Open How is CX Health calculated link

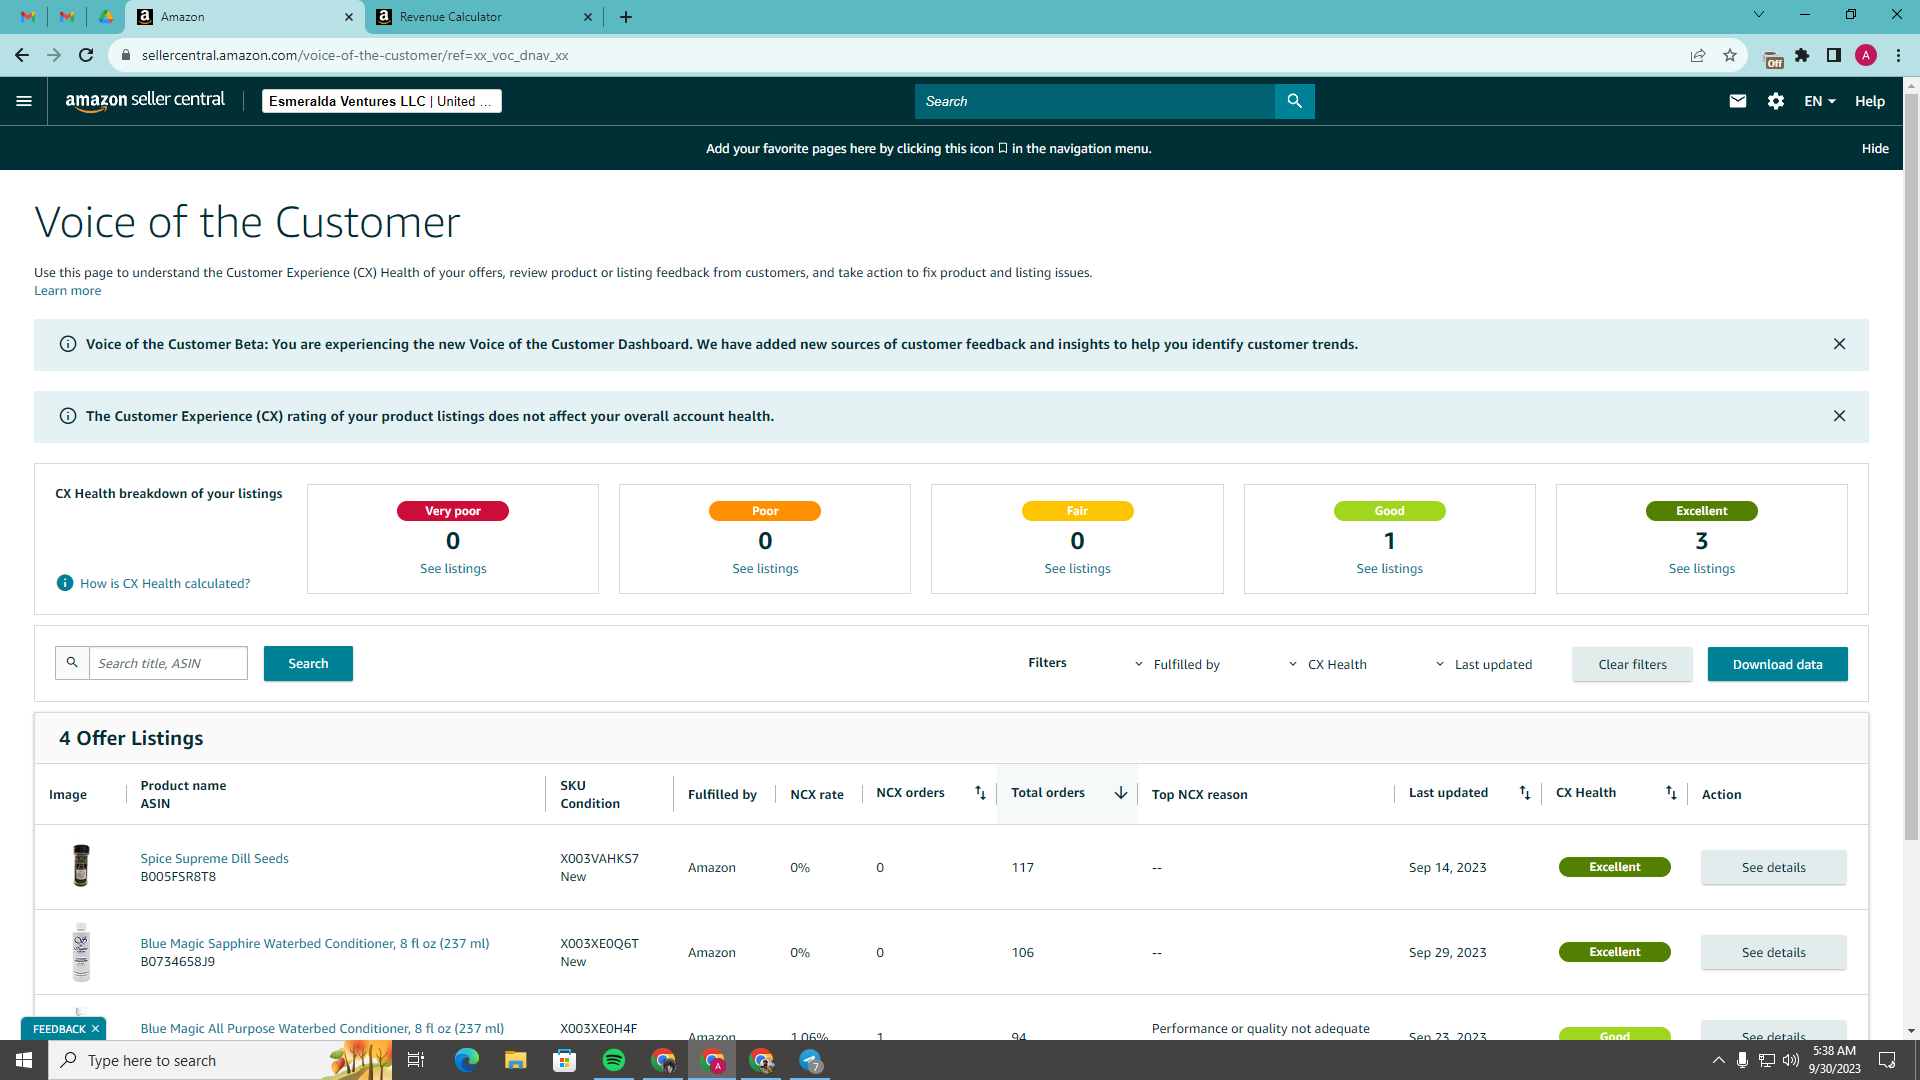point(165,584)
